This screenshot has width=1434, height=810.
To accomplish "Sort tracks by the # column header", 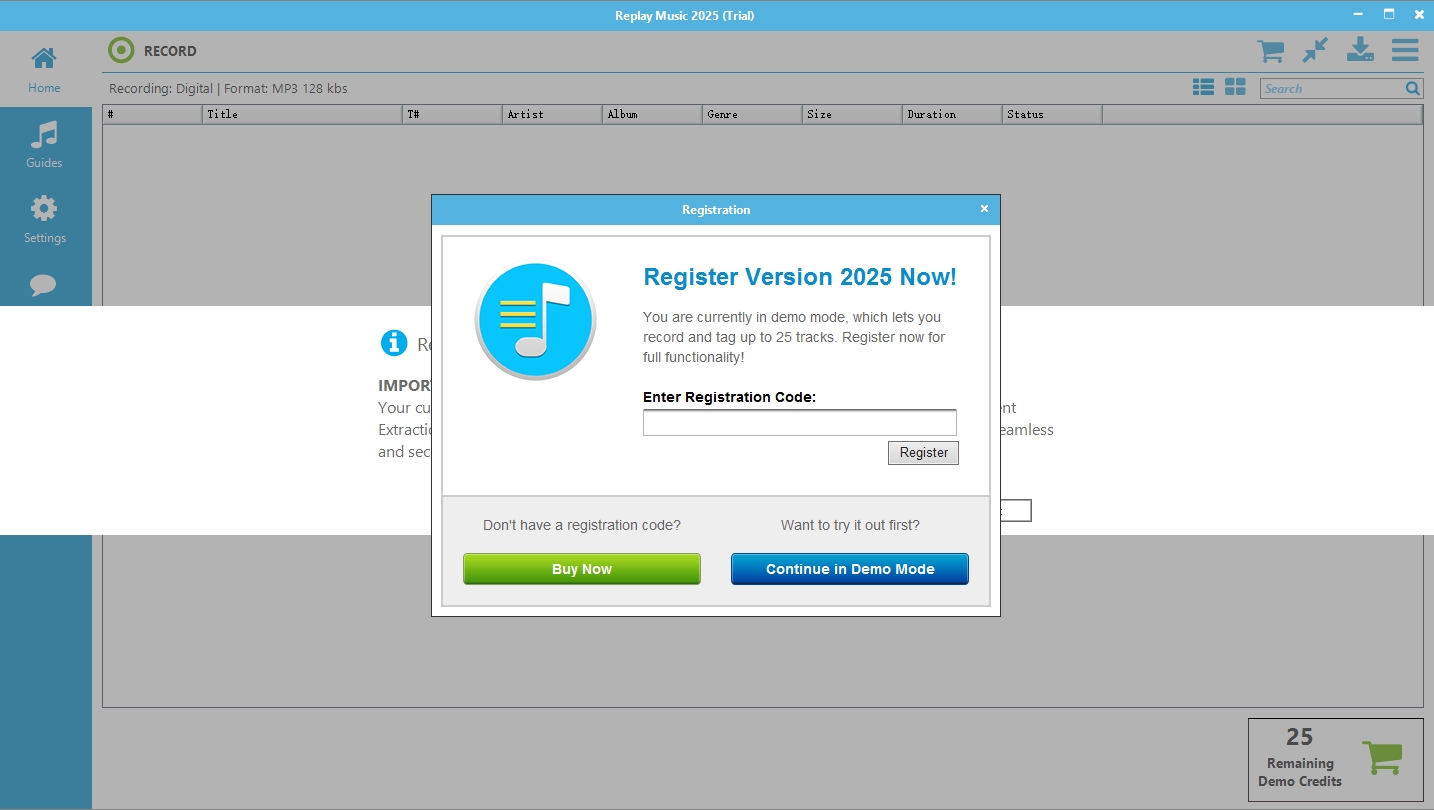I will click(x=152, y=114).
